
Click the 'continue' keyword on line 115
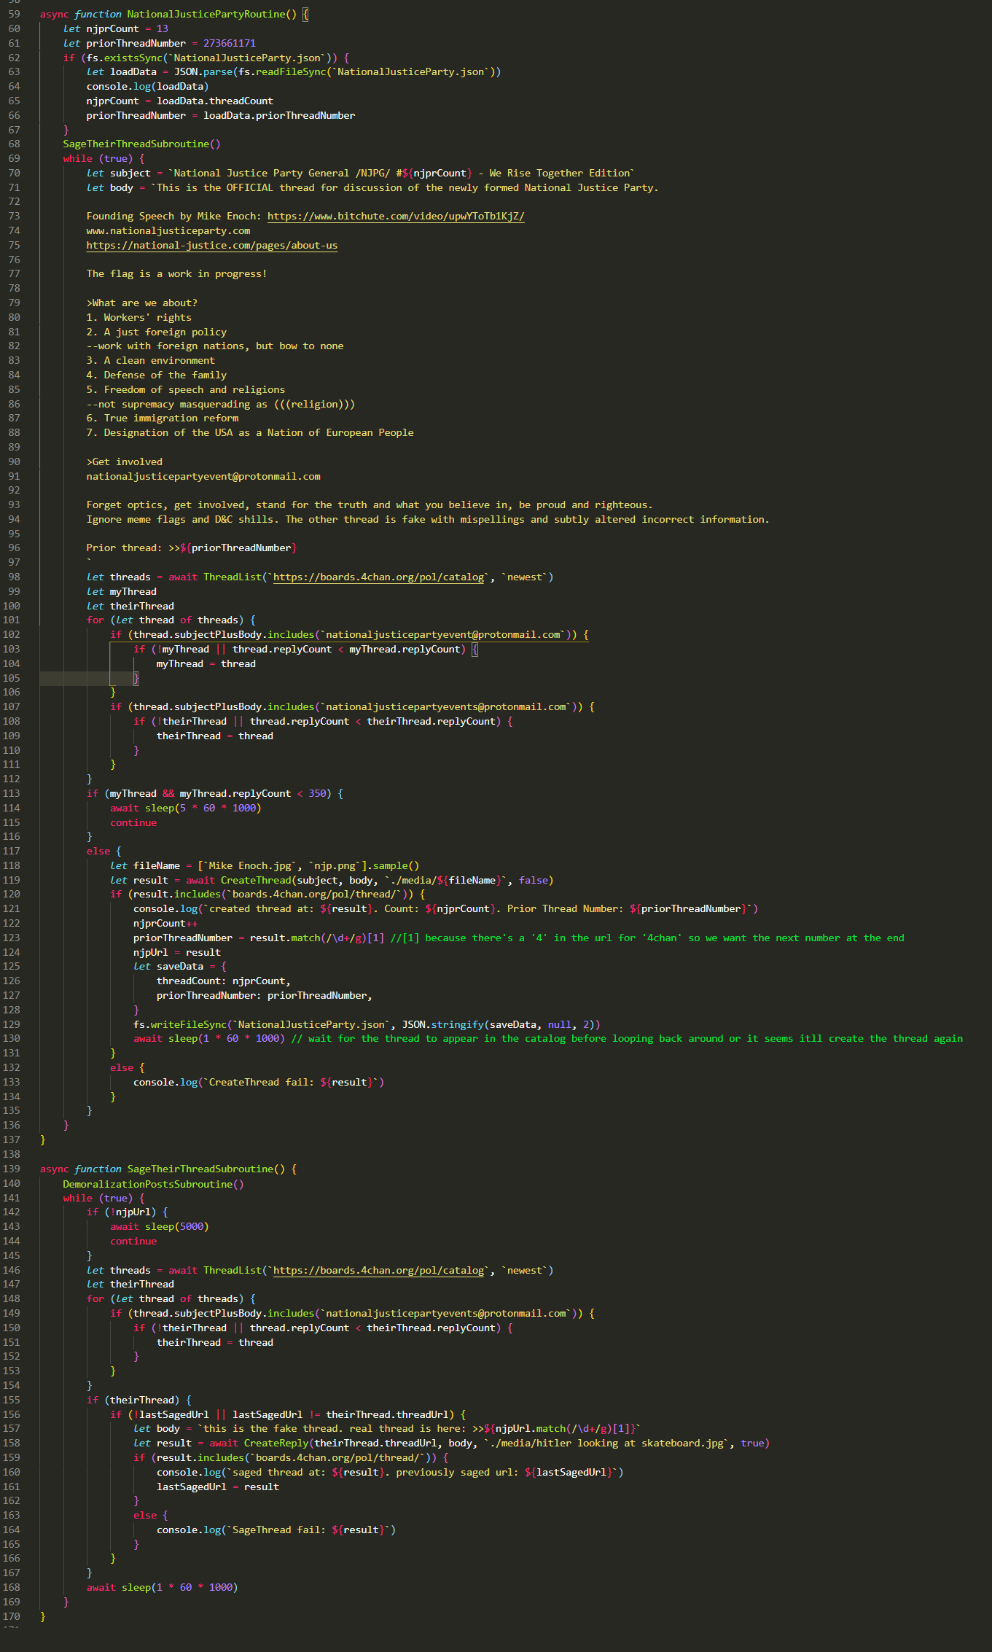[x=133, y=823]
